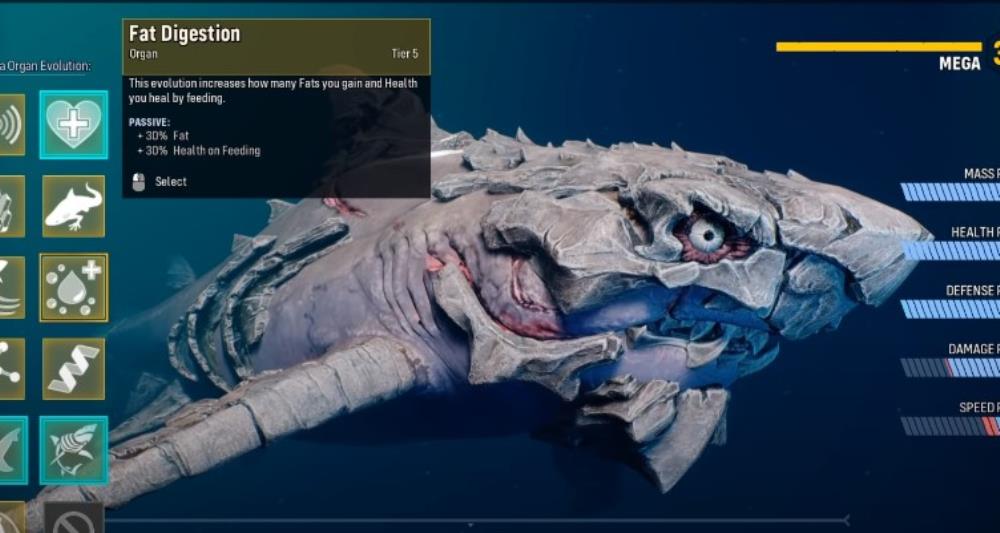Click the +30% Health on Feeding line
1000x533 pixels.
(198, 151)
